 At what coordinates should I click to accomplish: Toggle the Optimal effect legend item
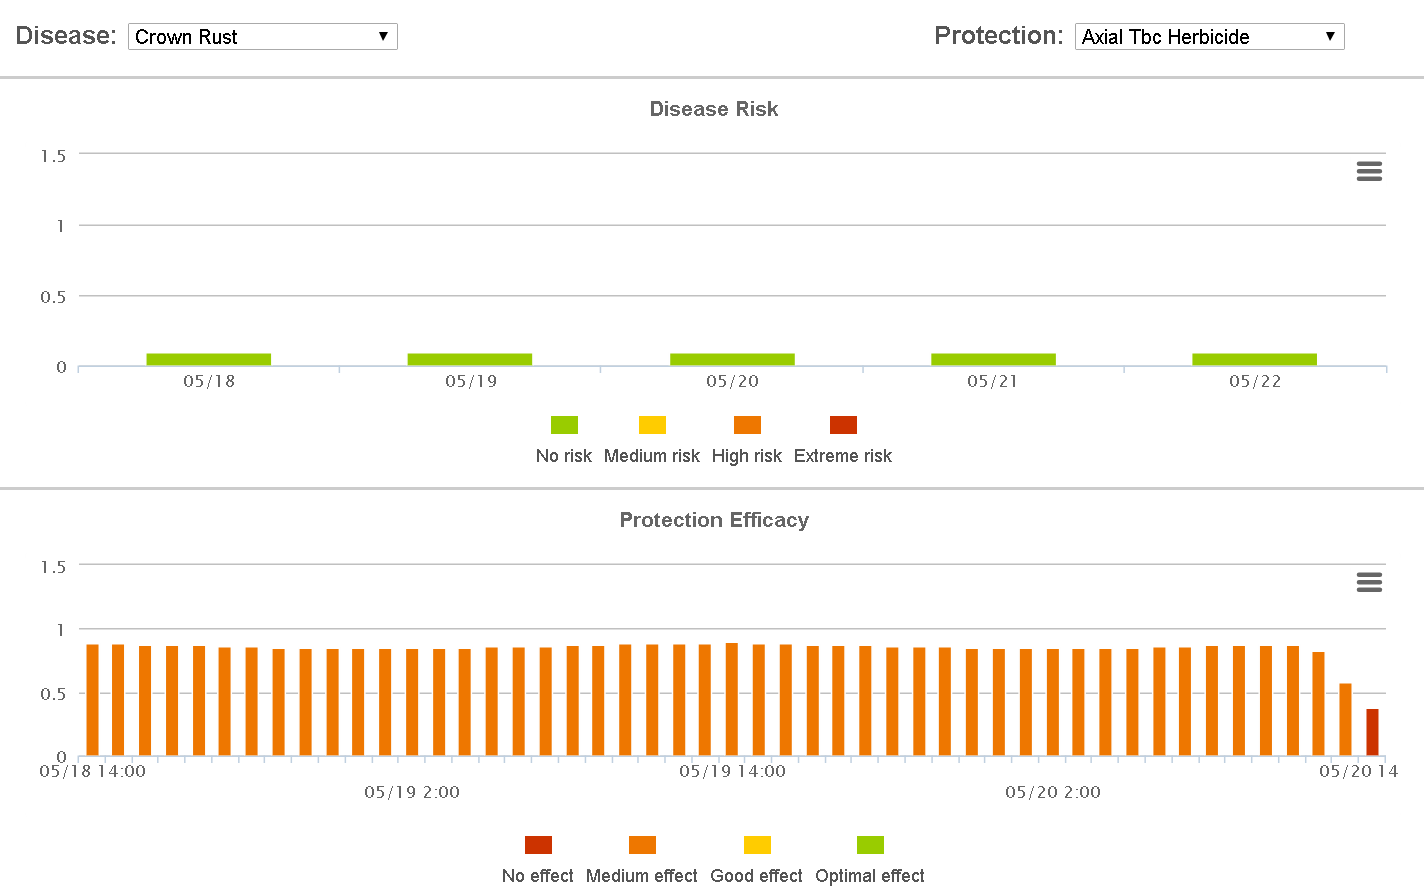870,876
